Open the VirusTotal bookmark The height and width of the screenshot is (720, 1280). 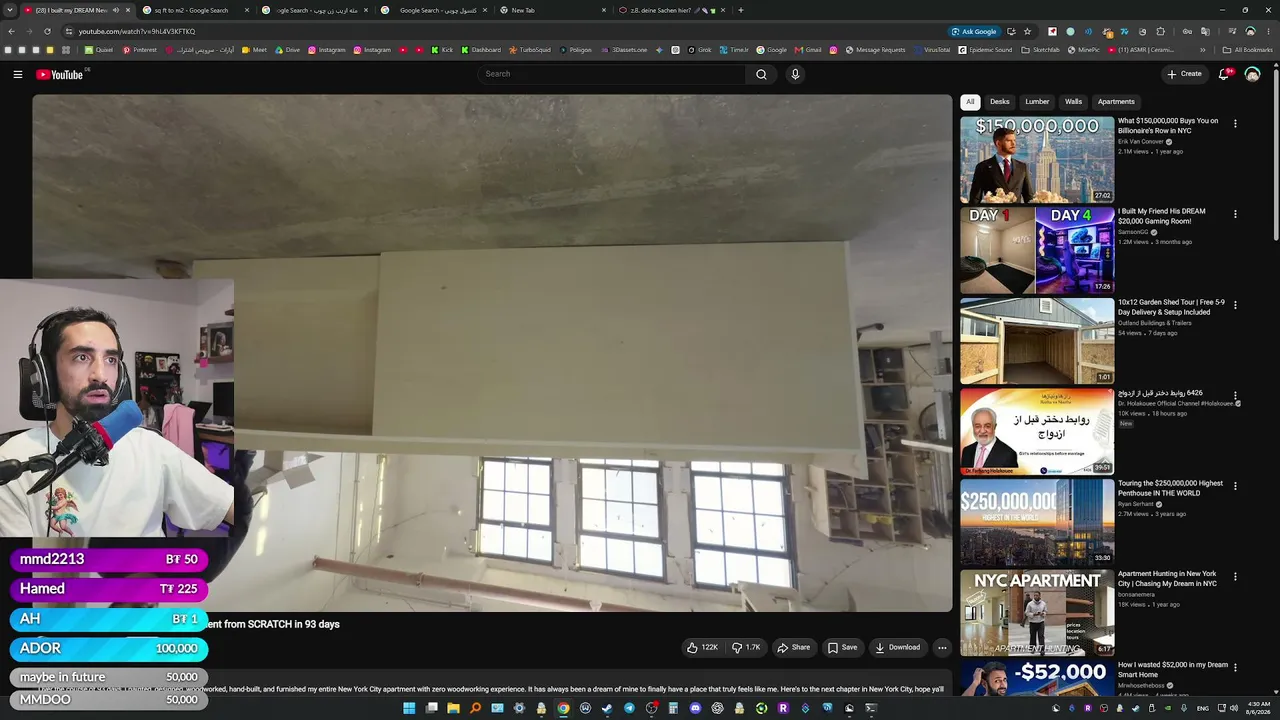[932, 50]
